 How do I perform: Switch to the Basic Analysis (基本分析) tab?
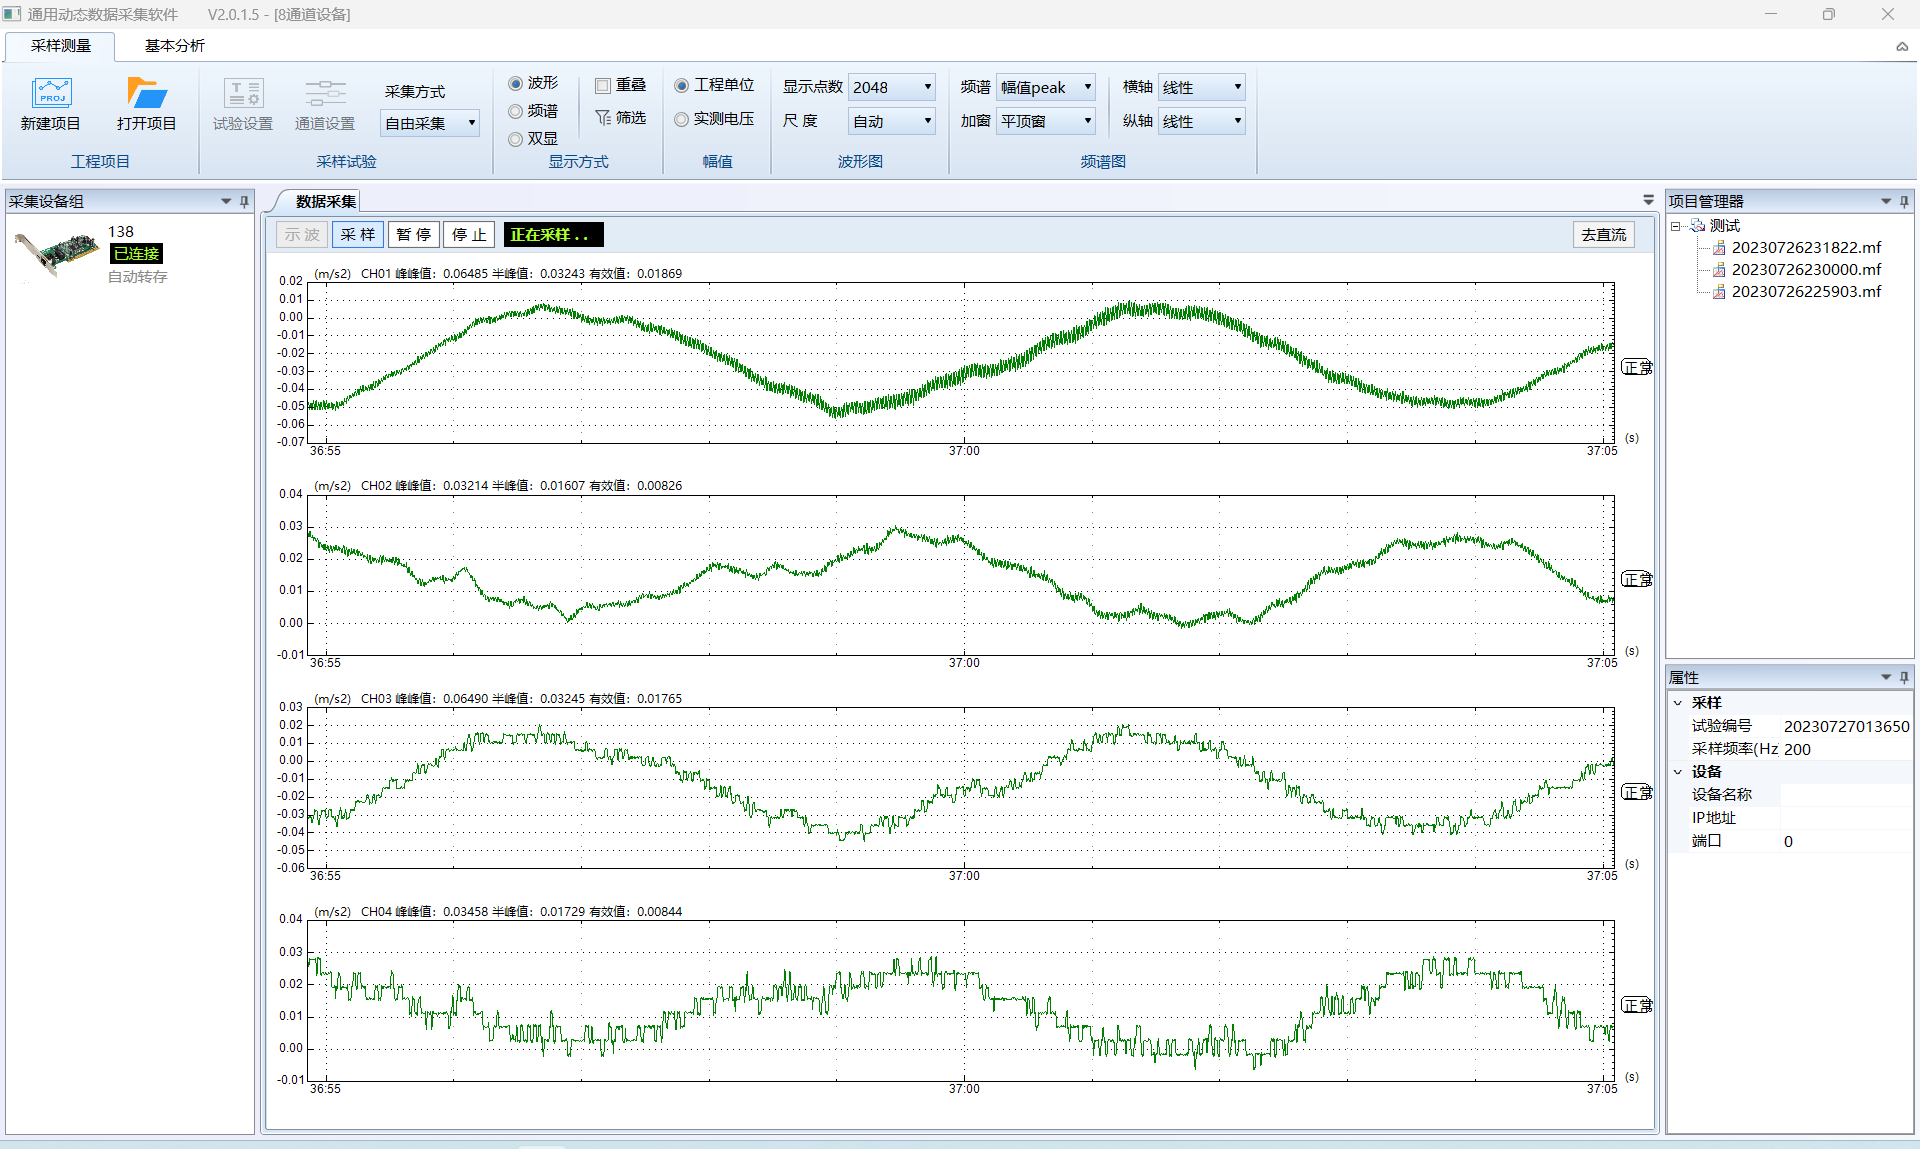click(174, 46)
